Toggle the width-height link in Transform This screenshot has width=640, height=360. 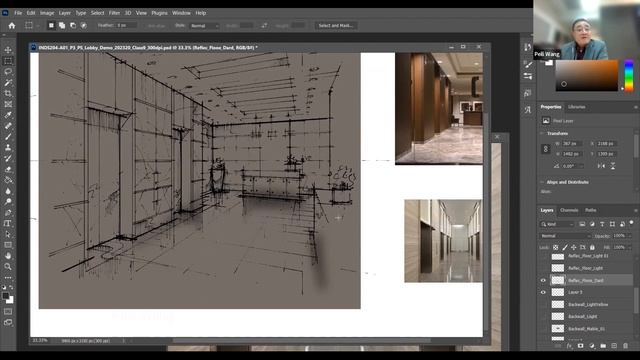[x=546, y=149]
